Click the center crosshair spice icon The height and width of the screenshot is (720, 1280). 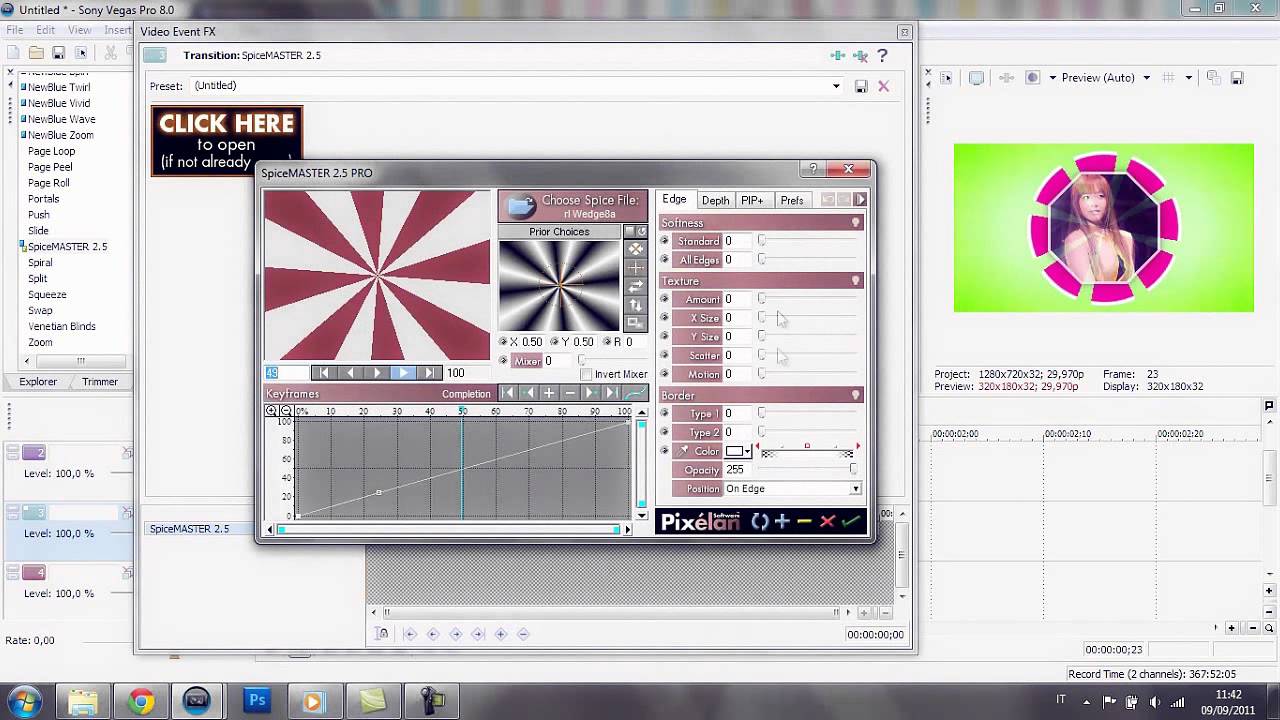pyautogui.click(x=635, y=268)
